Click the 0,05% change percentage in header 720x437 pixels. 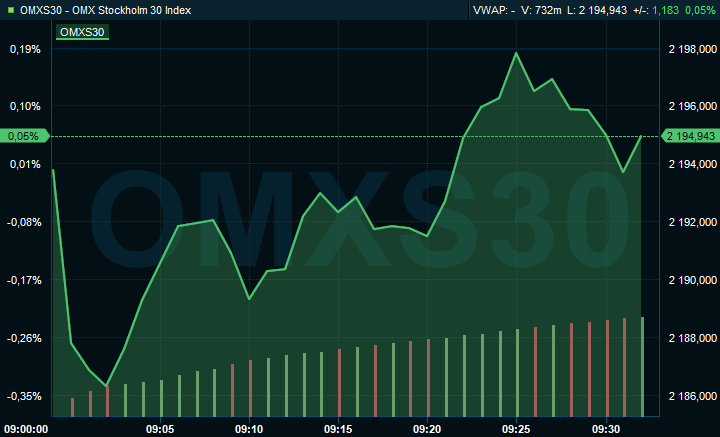click(700, 10)
